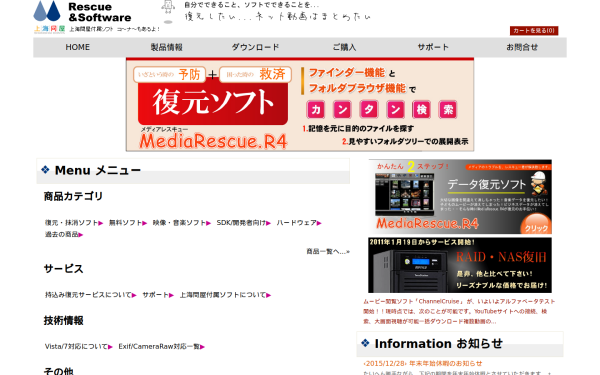
Task: Click the 商品カテゴリ heading
Action: pos(73,196)
